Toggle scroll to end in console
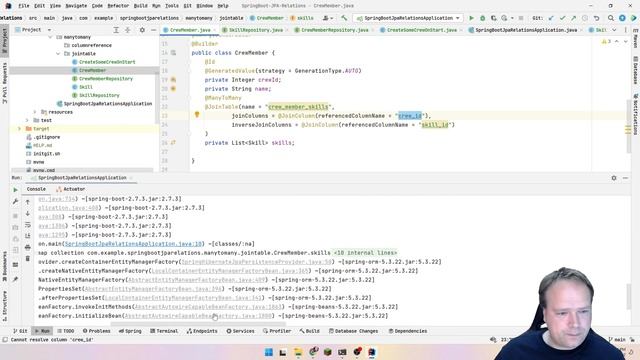The image size is (640, 360). (28, 236)
